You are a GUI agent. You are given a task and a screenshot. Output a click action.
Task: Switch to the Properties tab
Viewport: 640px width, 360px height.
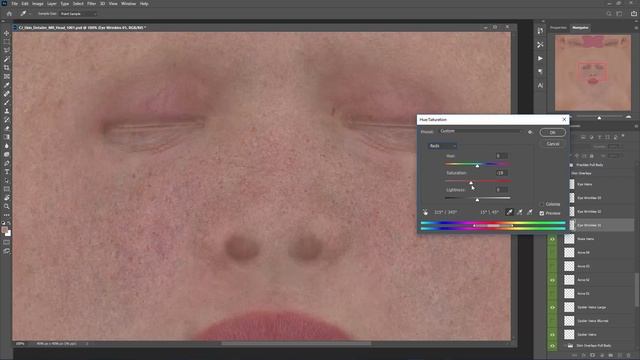pos(558,28)
